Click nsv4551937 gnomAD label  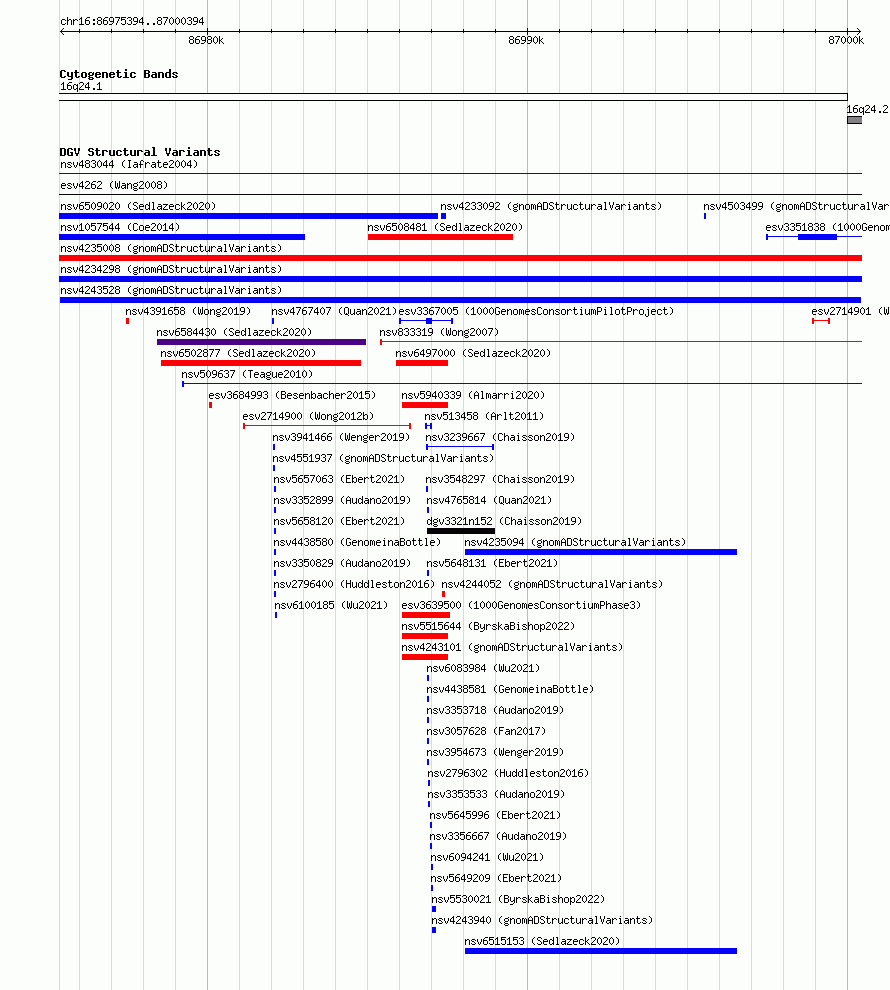click(383, 458)
